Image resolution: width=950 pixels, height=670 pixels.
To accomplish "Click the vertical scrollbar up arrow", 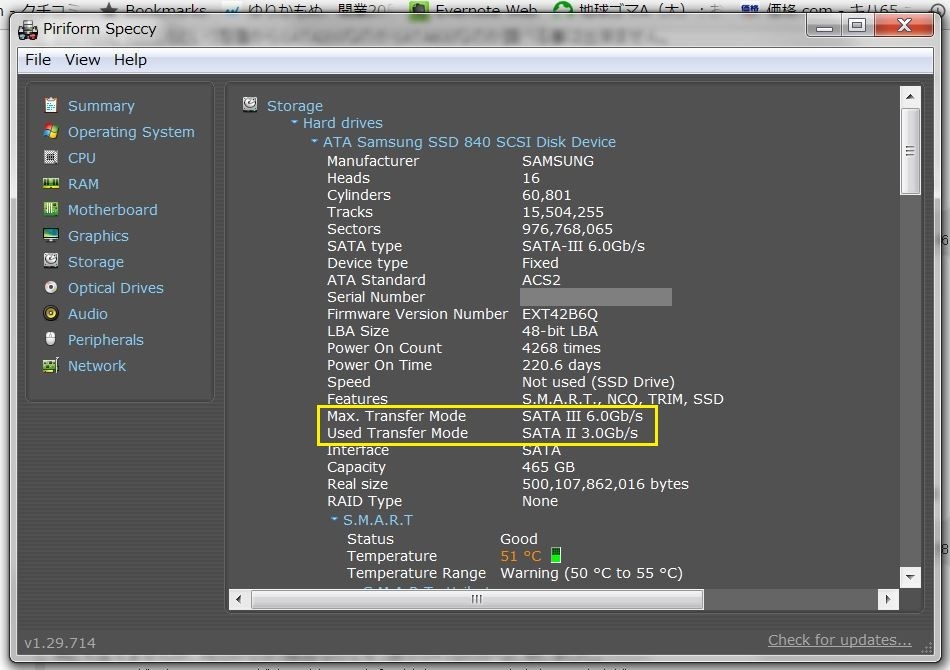I will (x=910, y=96).
